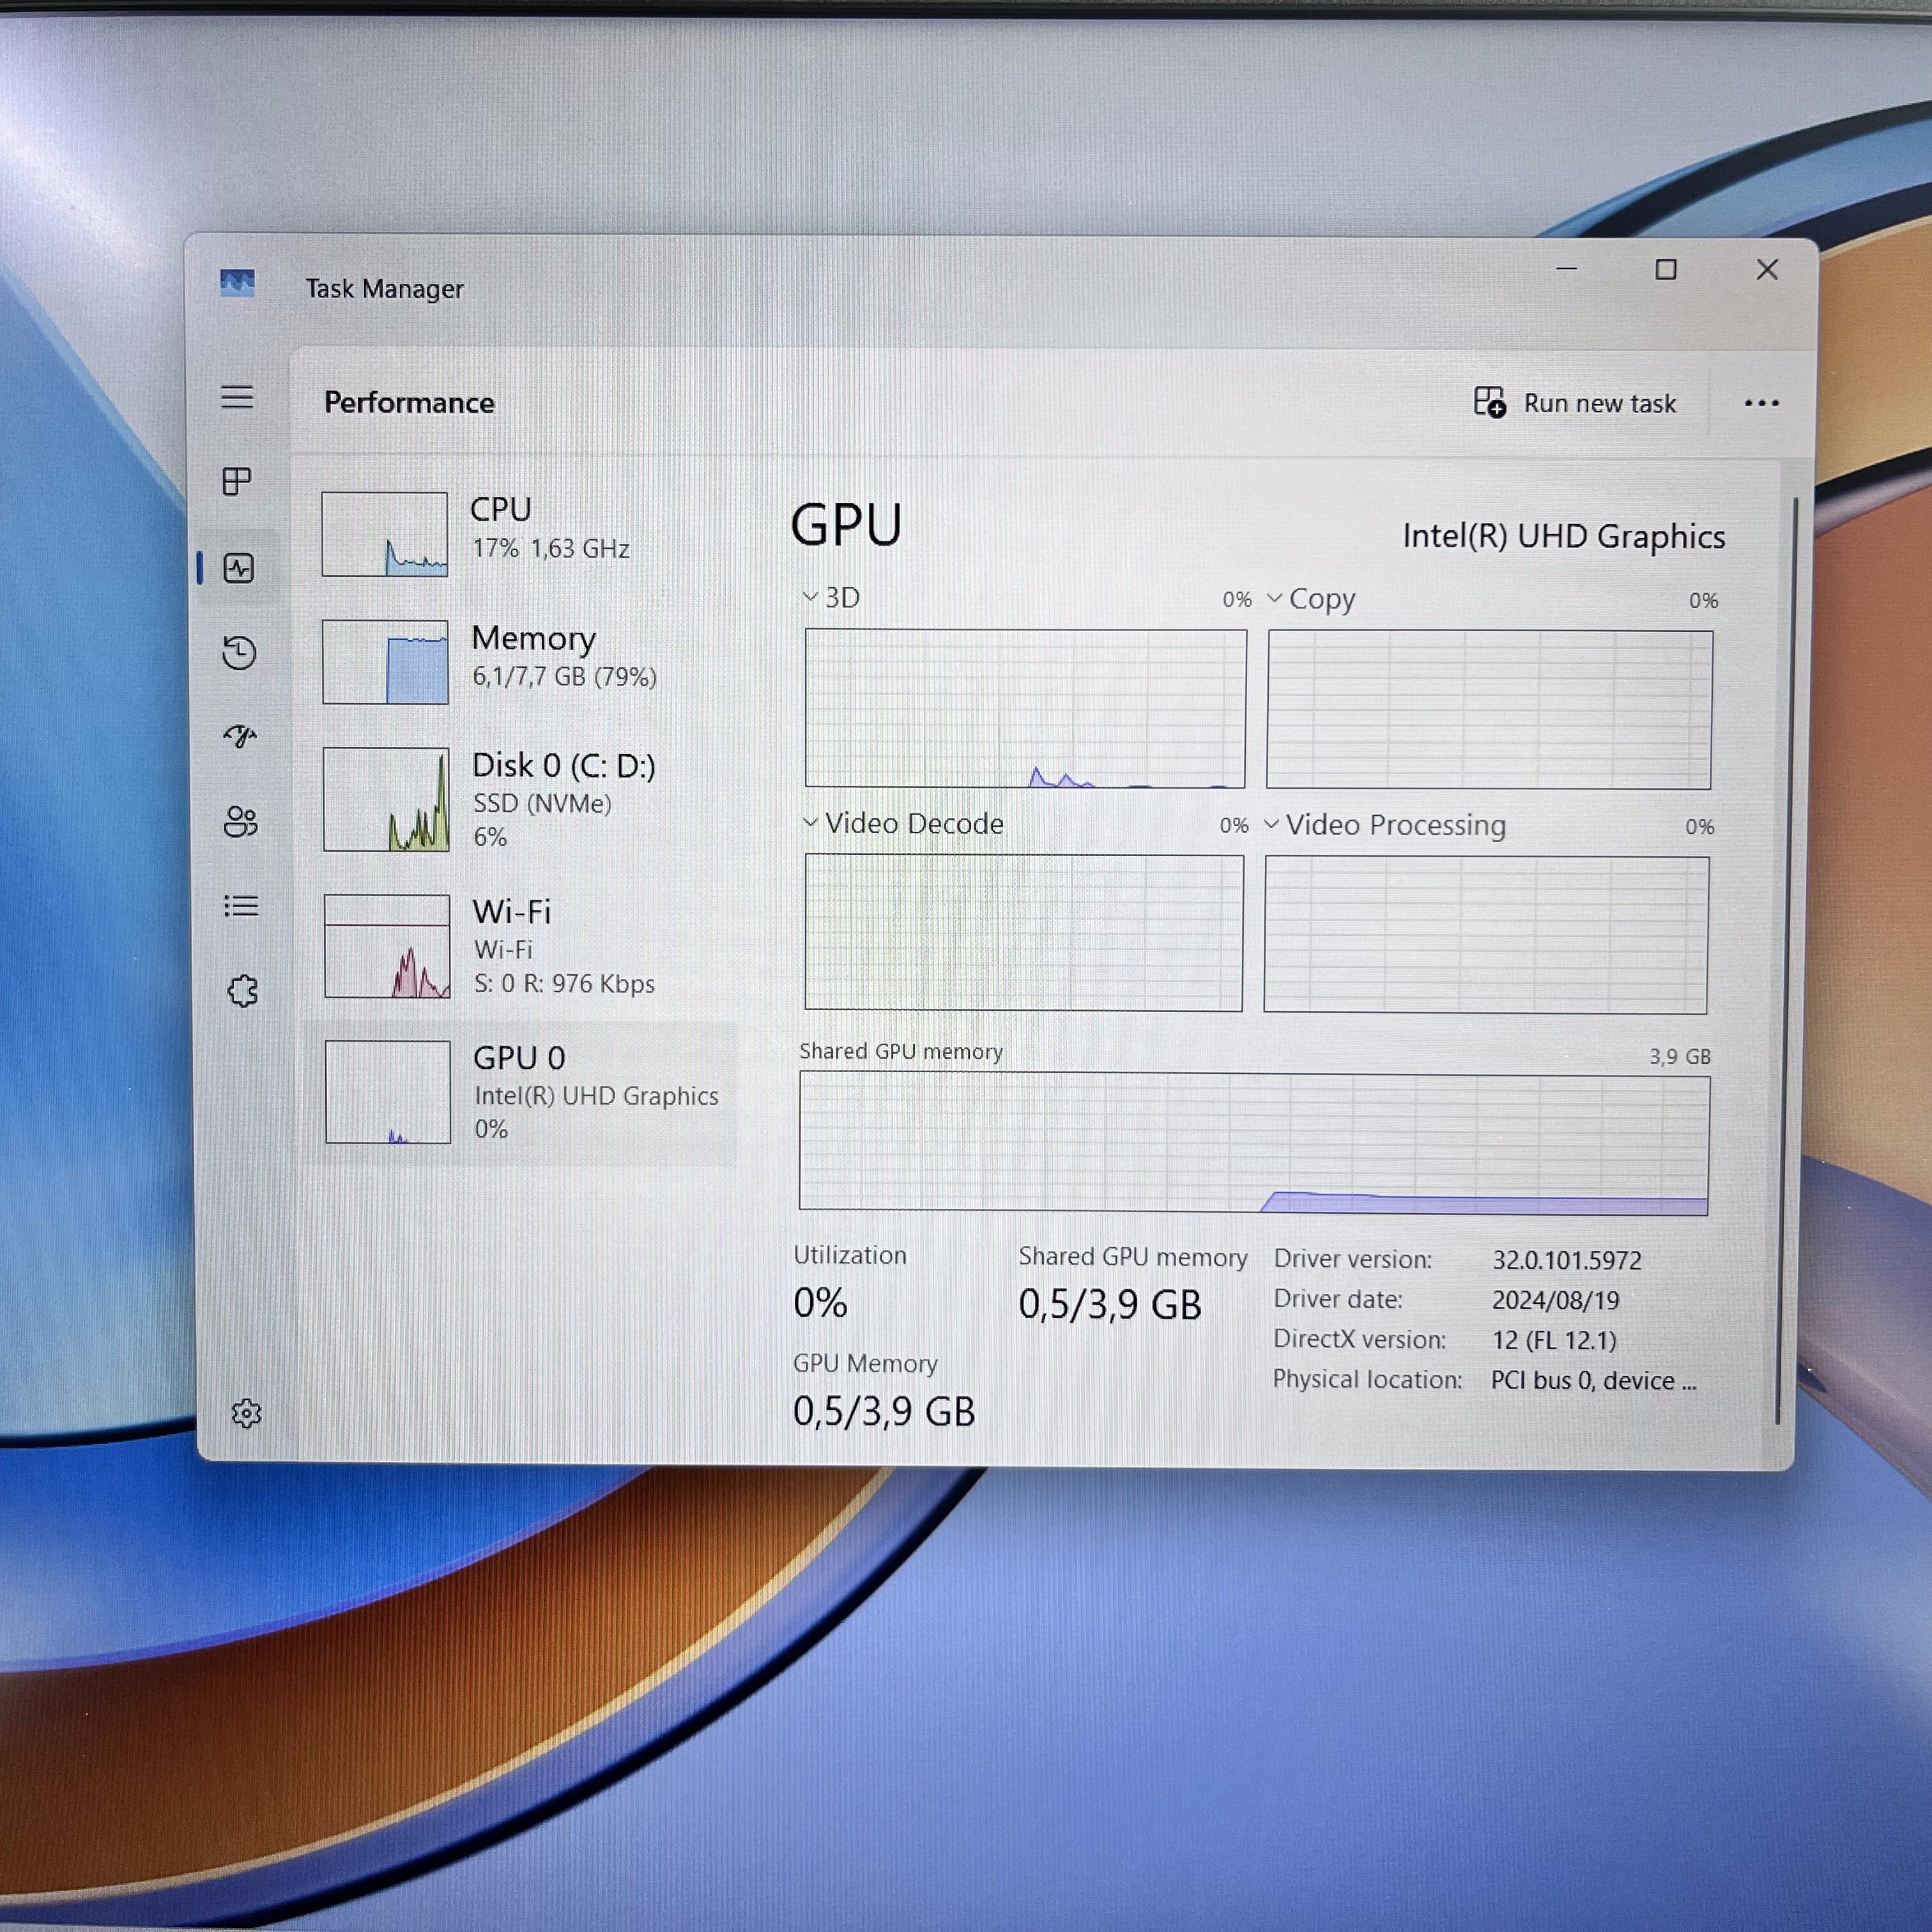The width and height of the screenshot is (1932, 1932).
Task: Go to Processes page icon
Action: pos(237,481)
